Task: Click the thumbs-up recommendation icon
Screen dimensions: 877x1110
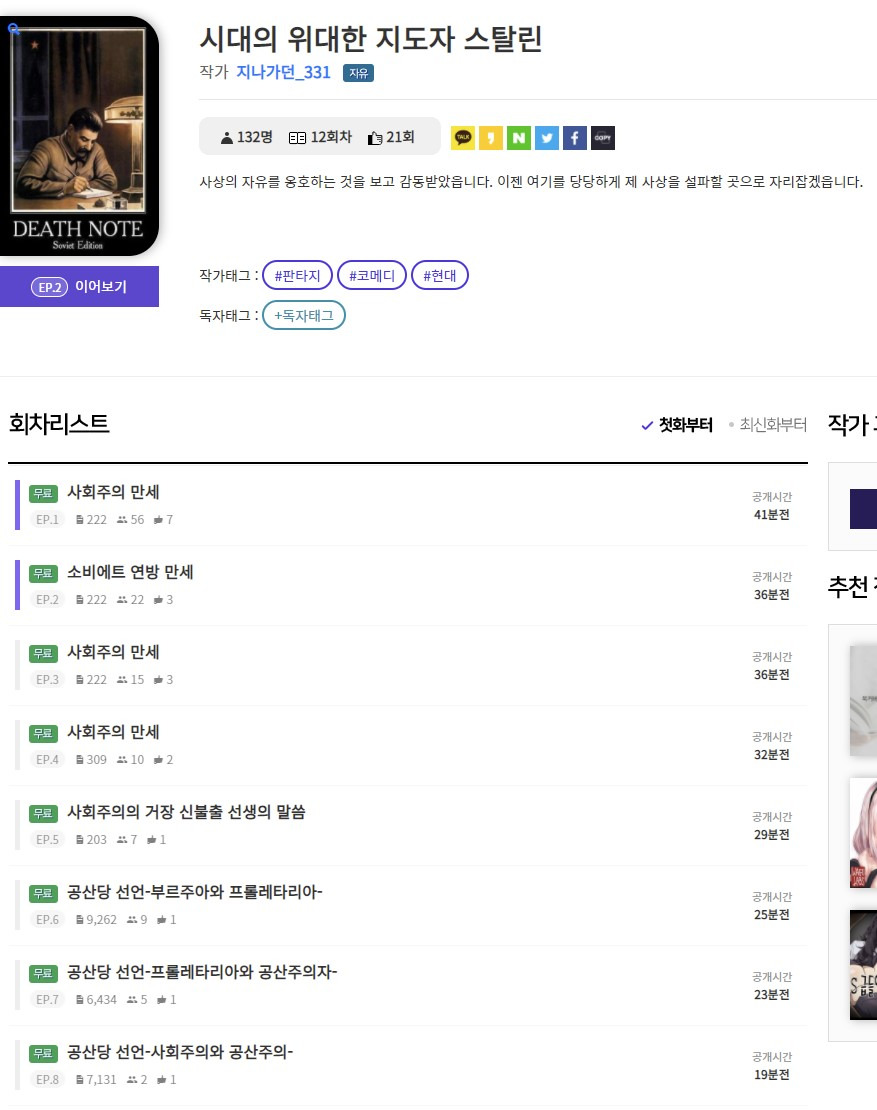Action: (x=374, y=138)
